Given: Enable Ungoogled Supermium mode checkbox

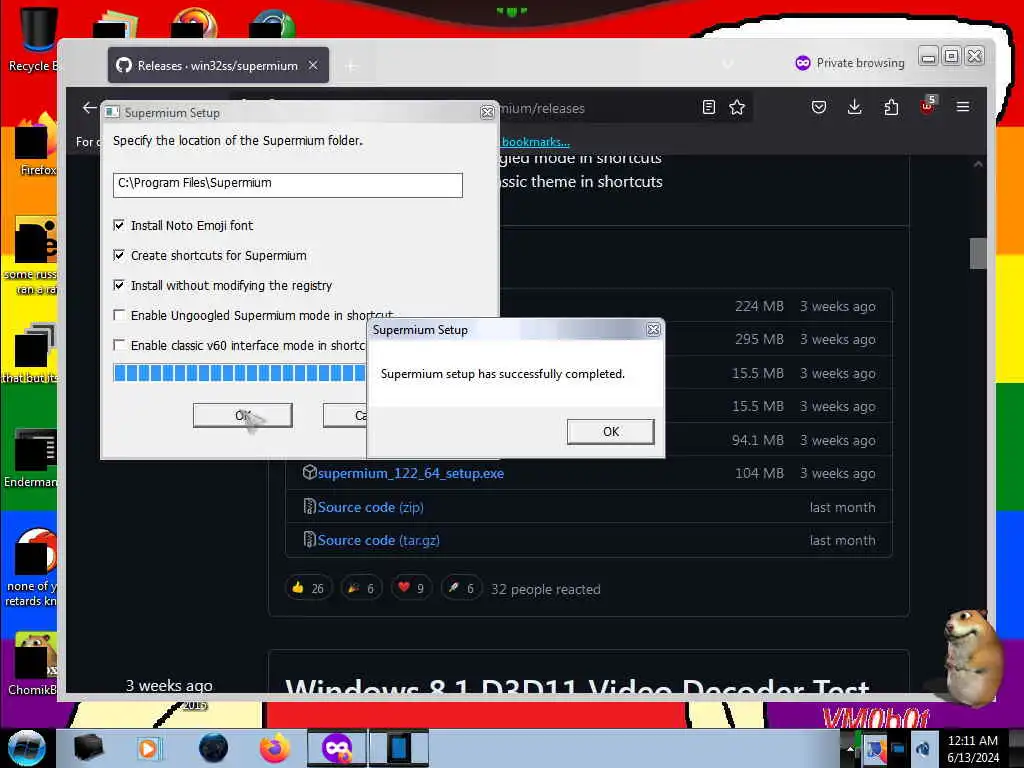Looking at the screenshot, I should click(119, 315).
